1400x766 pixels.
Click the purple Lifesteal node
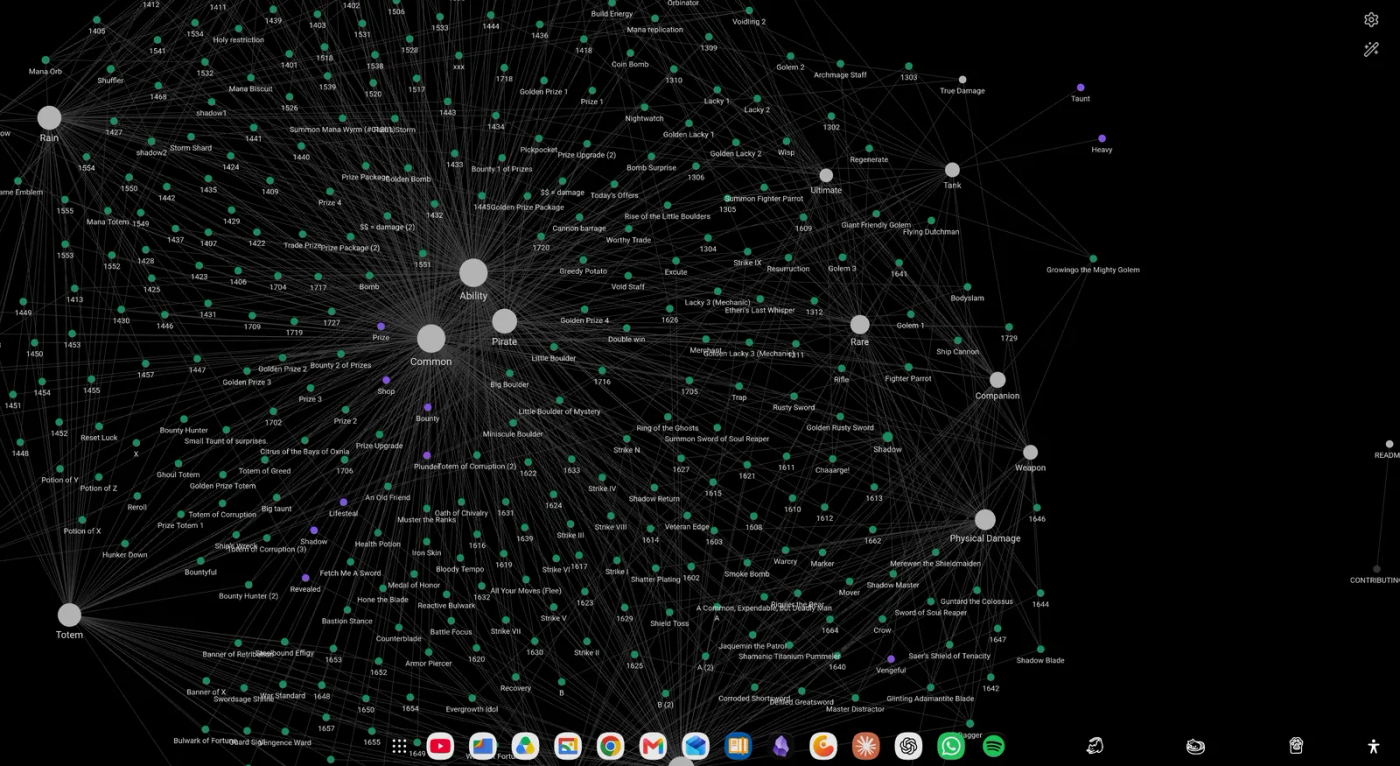click(x=343, y=502)
